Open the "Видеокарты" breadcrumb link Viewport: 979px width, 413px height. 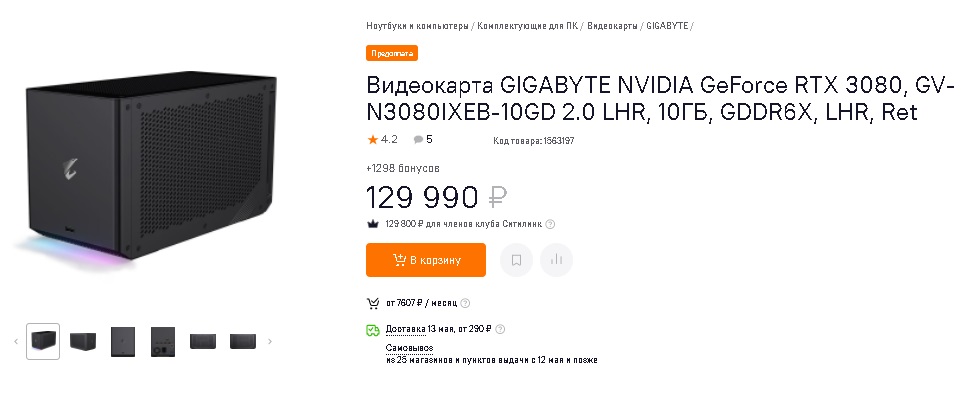tap(612, 26)
